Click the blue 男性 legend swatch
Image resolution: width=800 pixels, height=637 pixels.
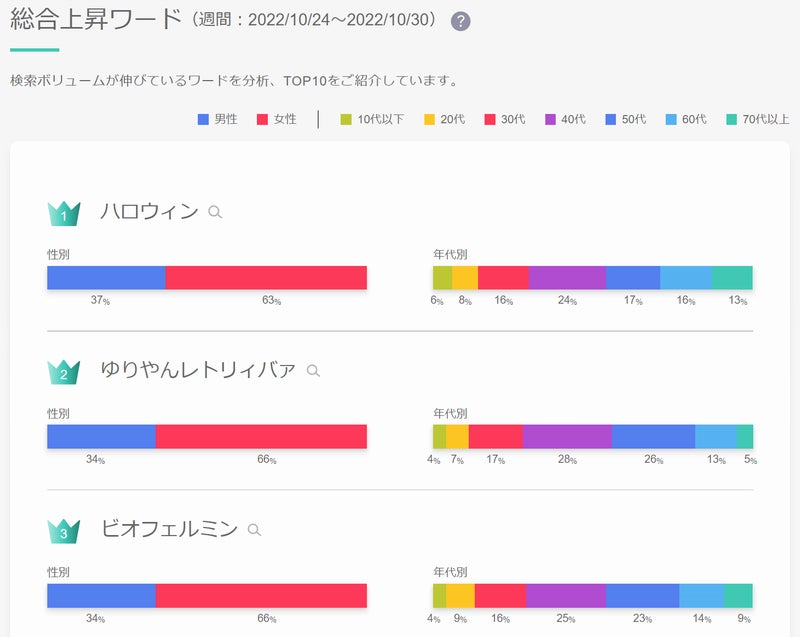pos(204,119)
